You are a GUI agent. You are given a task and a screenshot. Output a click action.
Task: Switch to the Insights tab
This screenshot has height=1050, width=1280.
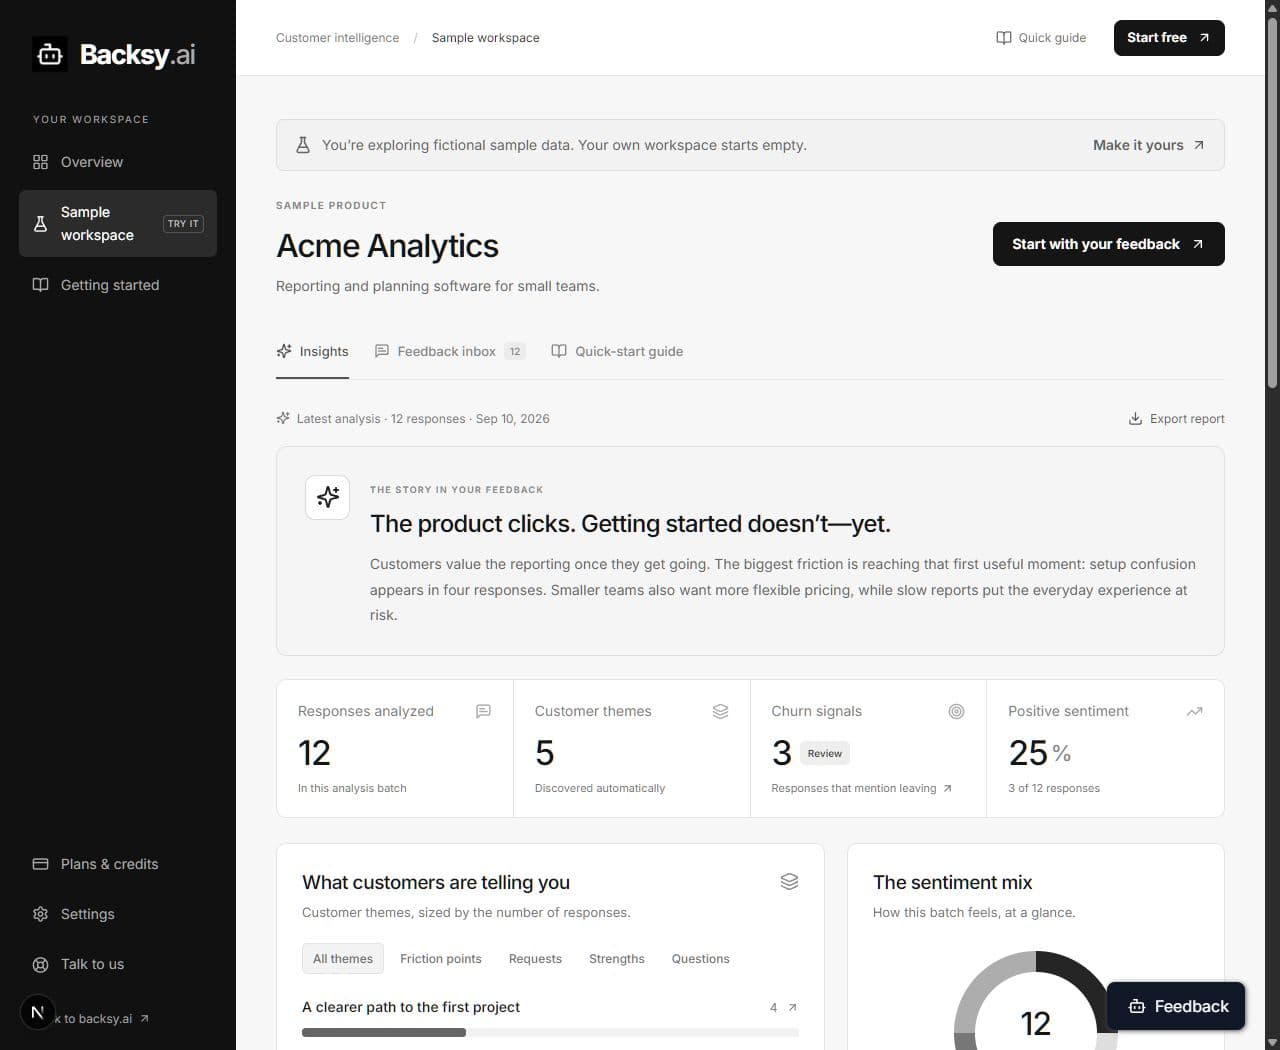pos(312,352)
